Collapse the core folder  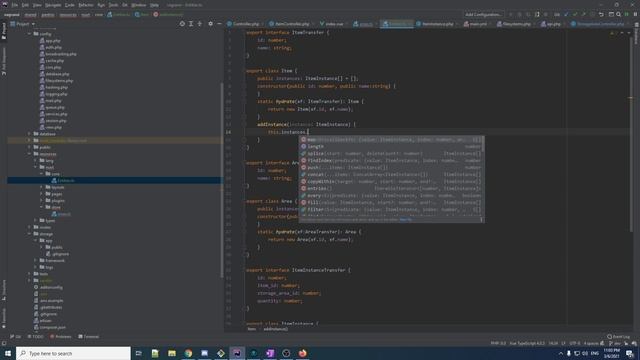(x=42, y=174)
